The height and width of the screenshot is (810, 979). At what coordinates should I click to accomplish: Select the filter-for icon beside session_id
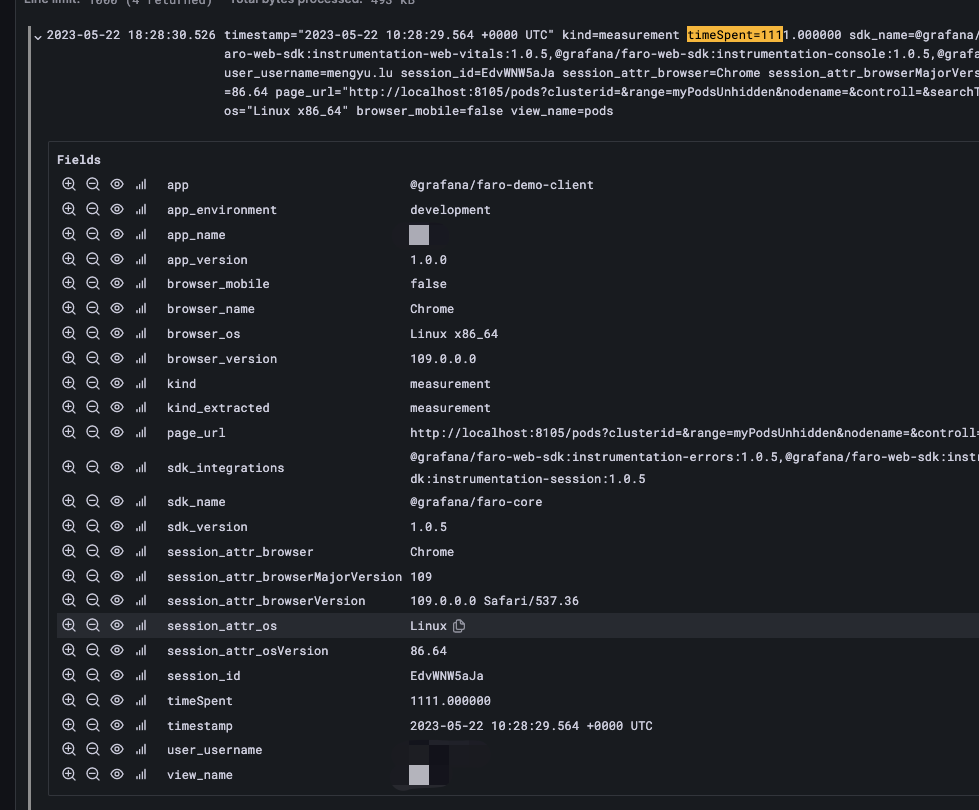pos(70,675)
